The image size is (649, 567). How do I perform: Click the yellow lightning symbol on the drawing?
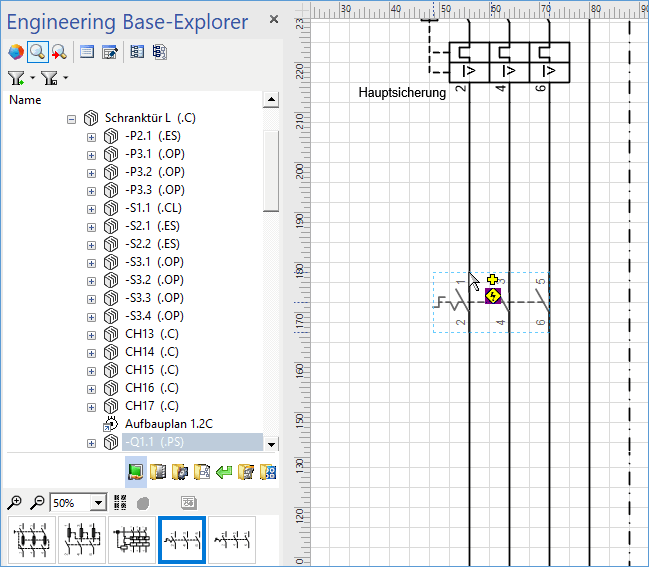[x=492, y=296]
